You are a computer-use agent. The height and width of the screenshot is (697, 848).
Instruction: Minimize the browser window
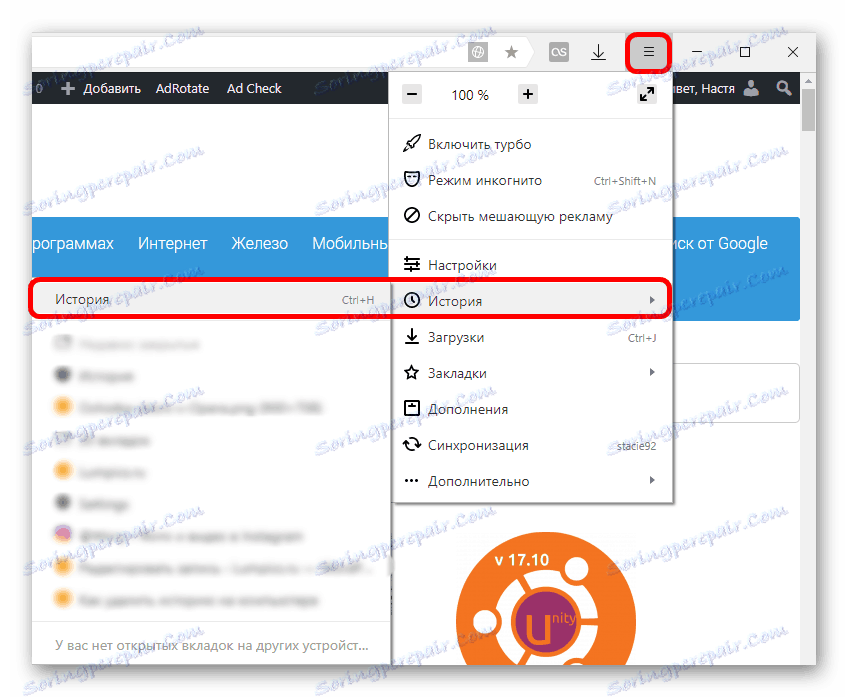point(697,52)
